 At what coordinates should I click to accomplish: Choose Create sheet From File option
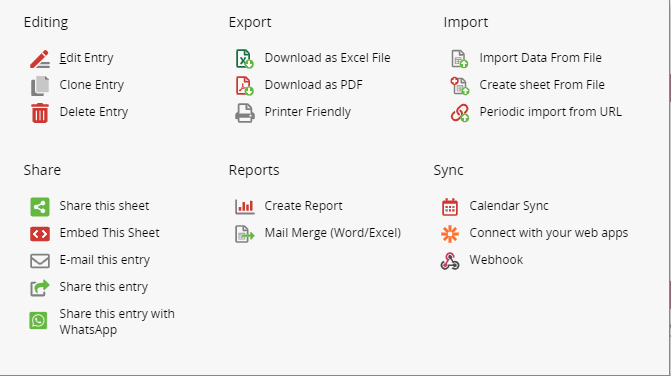pos(542,85)
